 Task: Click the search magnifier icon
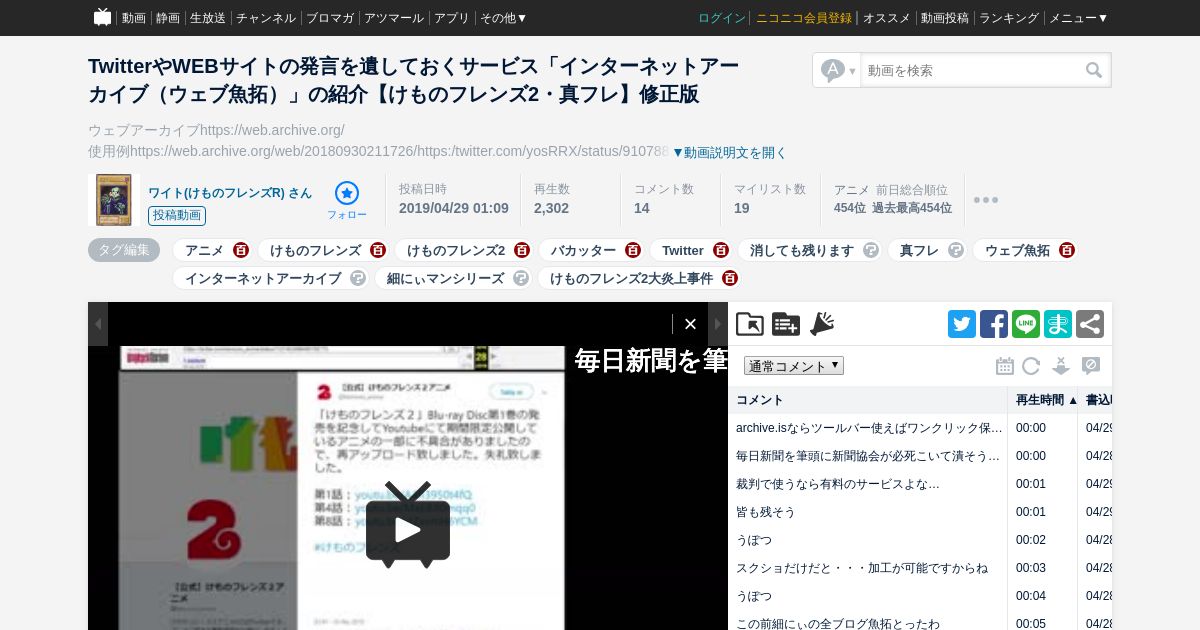1094,70
